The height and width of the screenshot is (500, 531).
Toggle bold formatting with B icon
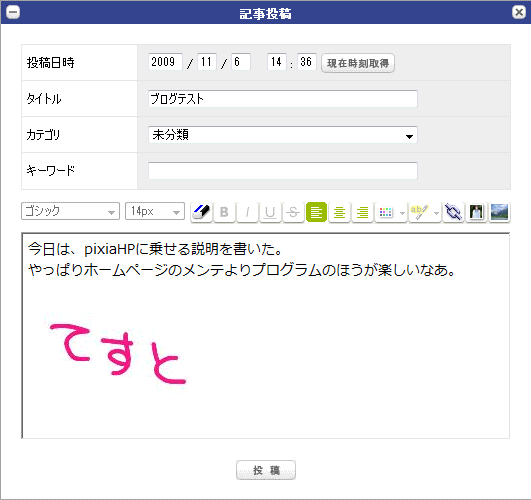point(224,212)
